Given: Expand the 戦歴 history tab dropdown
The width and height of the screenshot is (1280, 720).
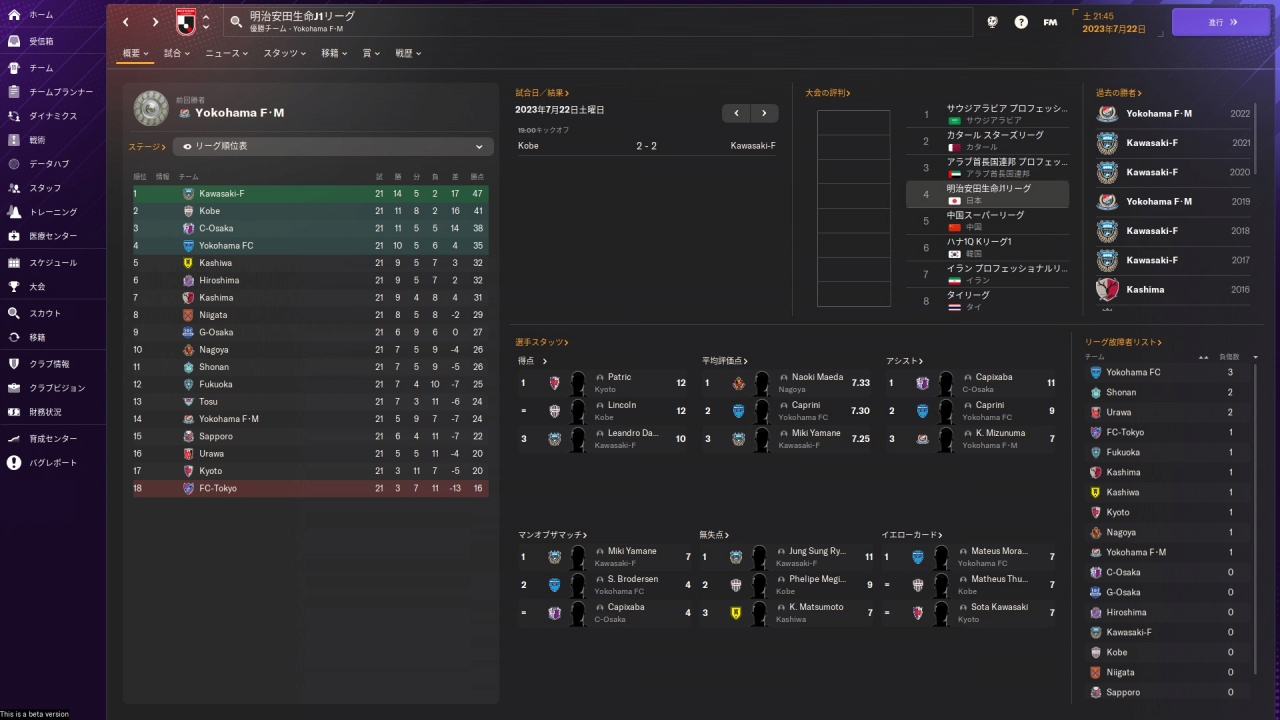Looking at the screenshot, I should (408, 53).
